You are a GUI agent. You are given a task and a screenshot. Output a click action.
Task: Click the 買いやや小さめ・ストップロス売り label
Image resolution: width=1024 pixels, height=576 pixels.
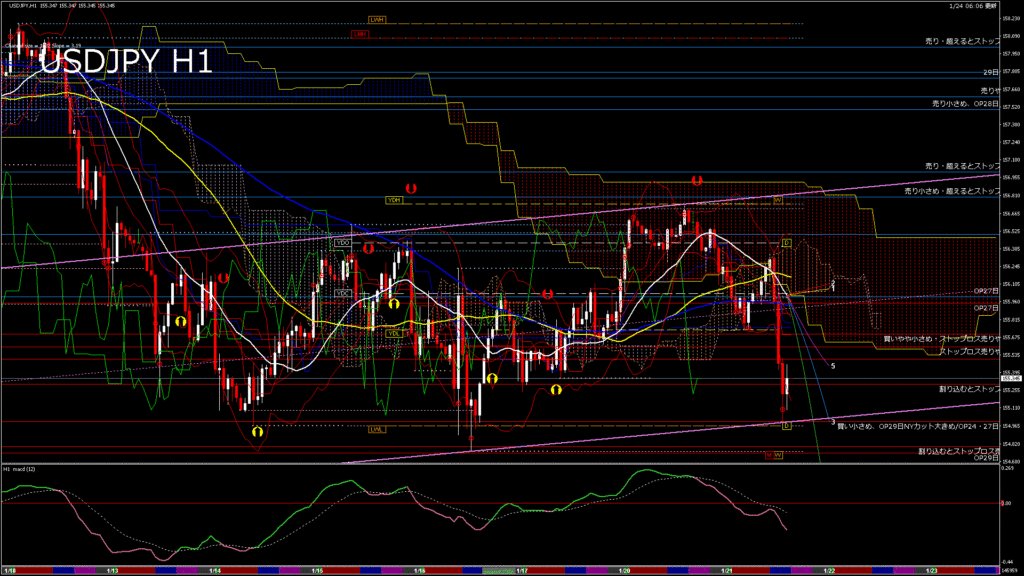pyautogui.click(x=941, y=339)
